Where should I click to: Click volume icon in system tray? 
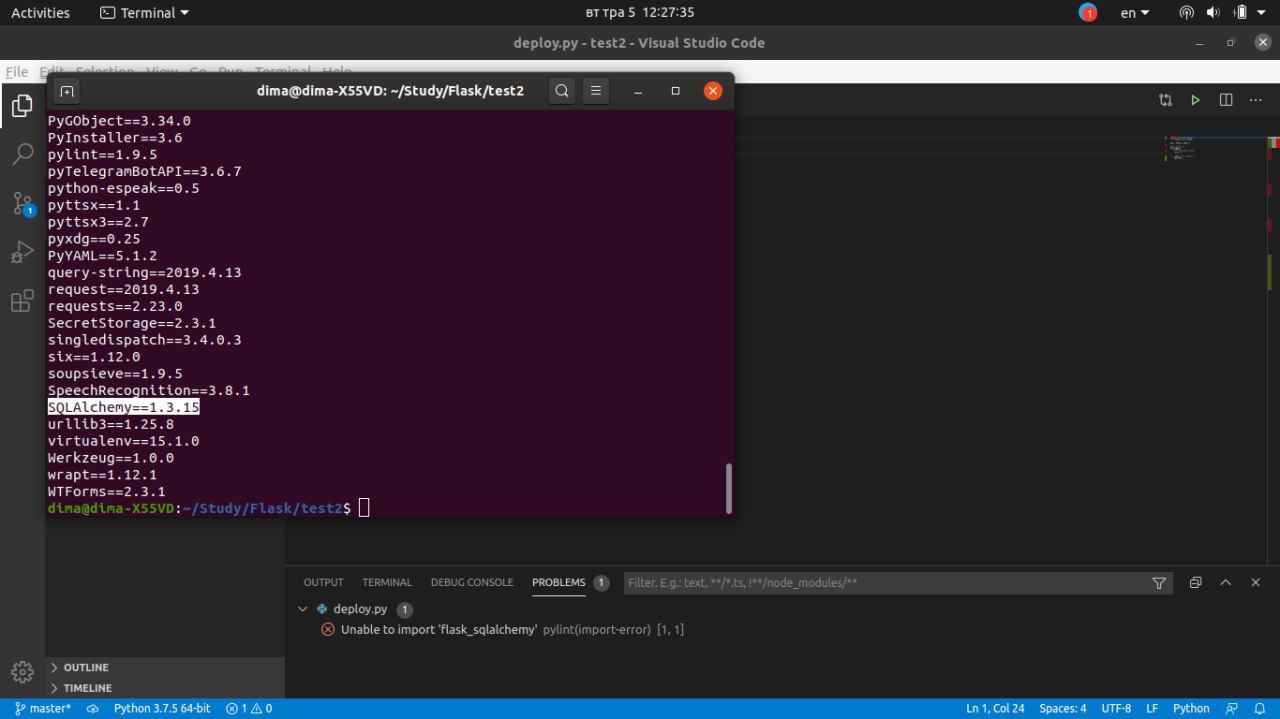[1213, 13]
